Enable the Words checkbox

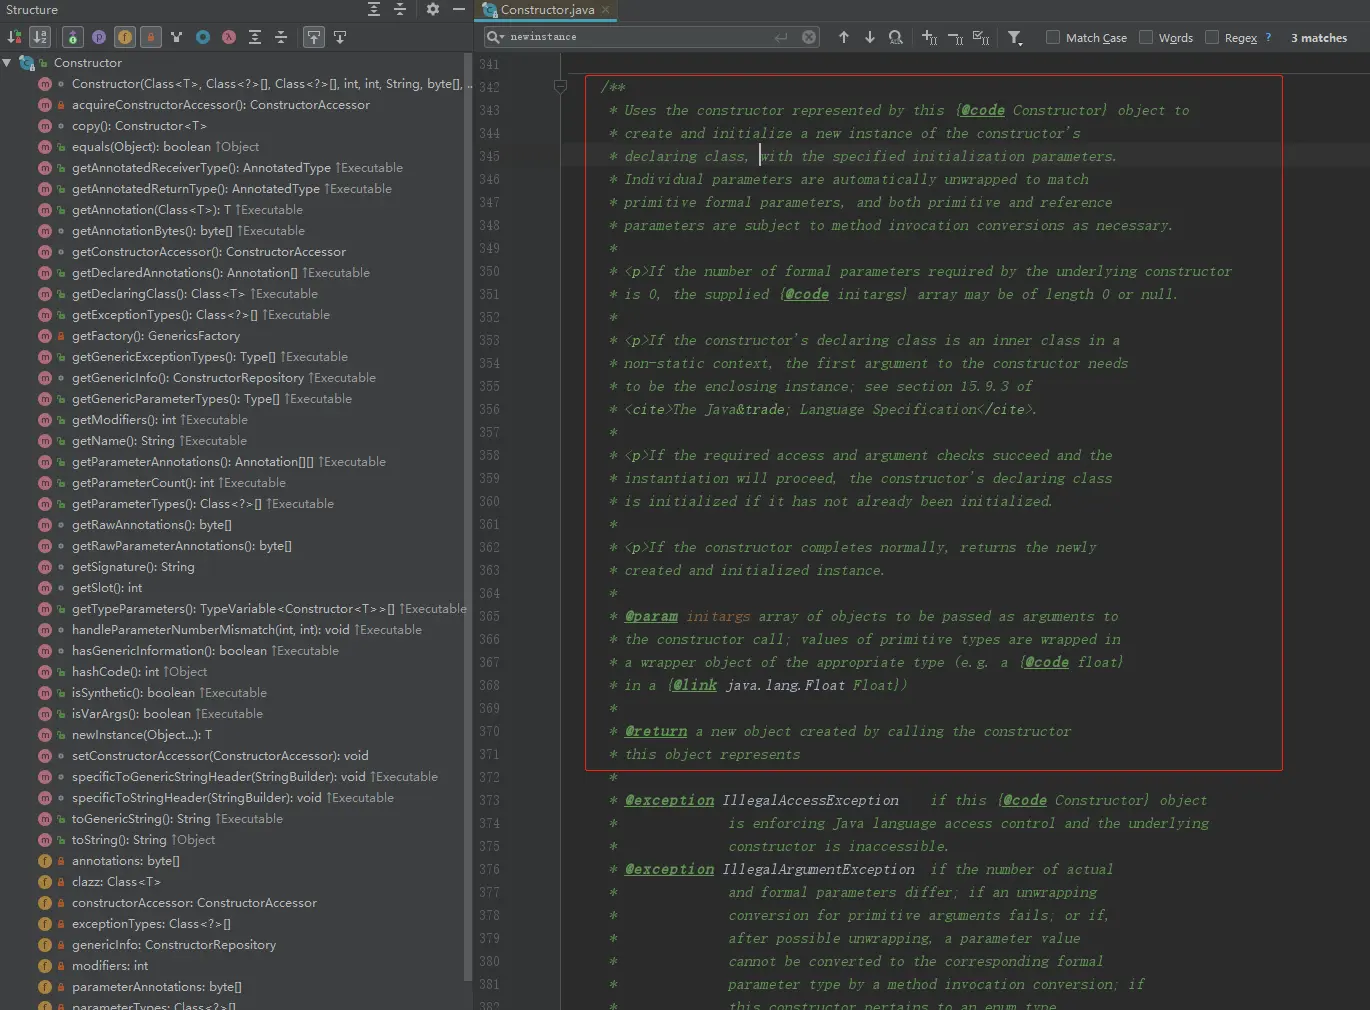click(x=1146, y=37)
